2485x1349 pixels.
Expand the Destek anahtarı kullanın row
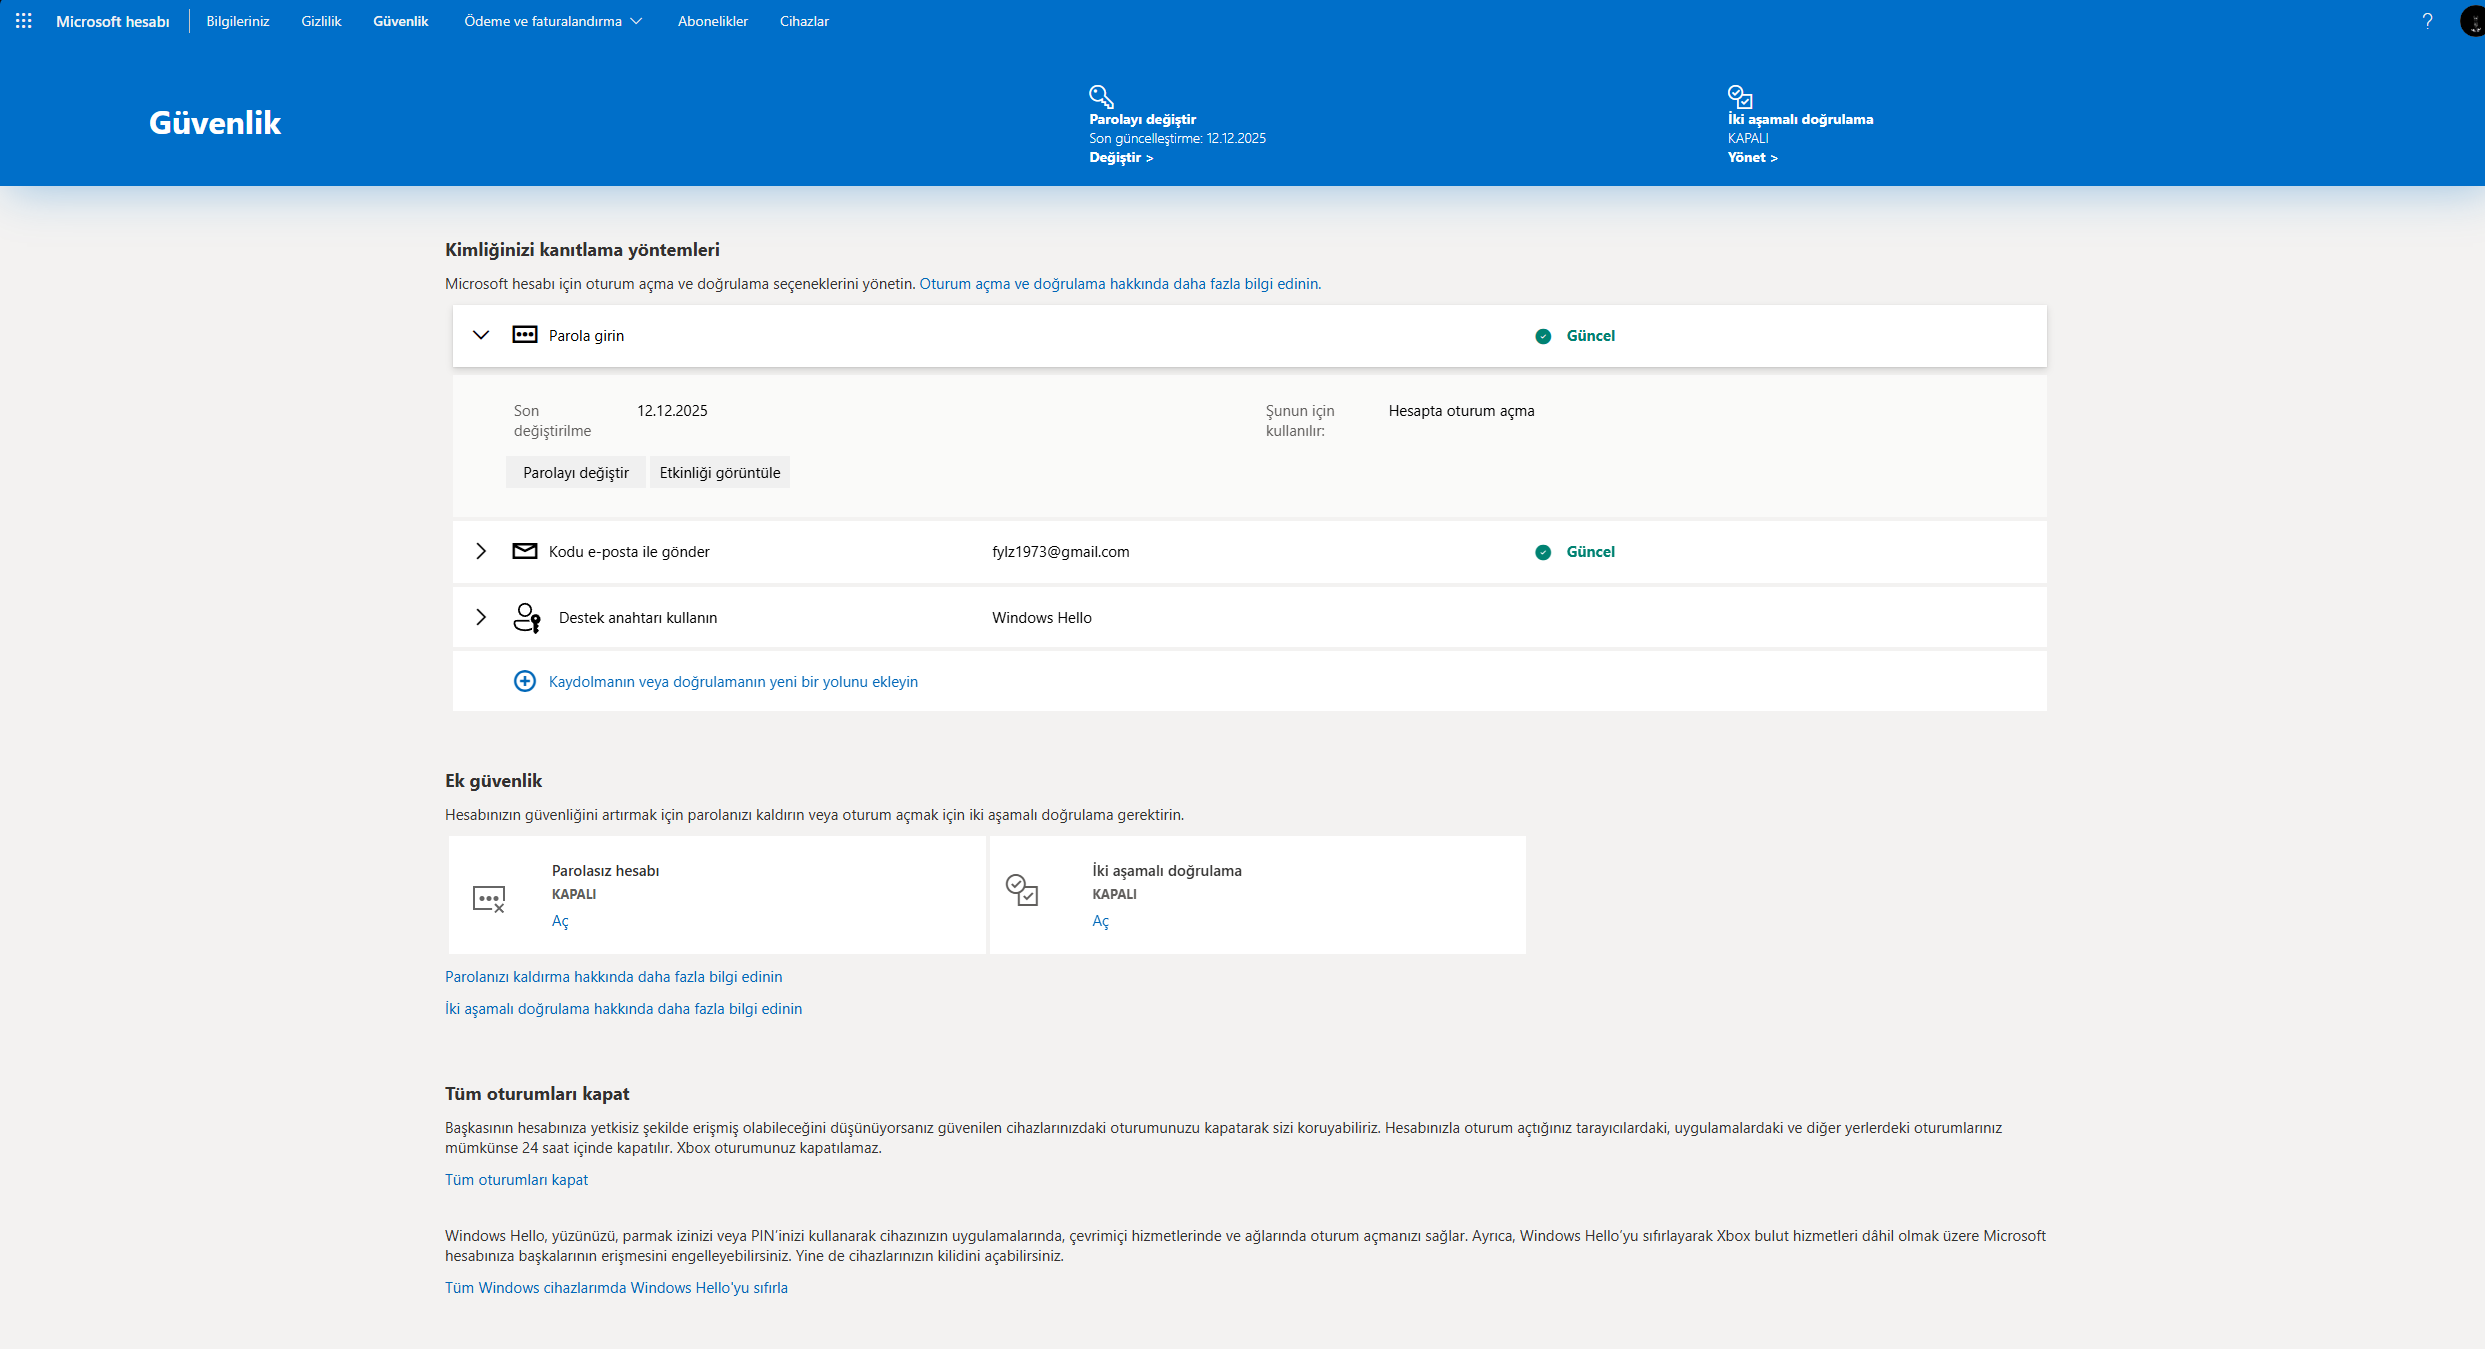(x=481, y=617)
